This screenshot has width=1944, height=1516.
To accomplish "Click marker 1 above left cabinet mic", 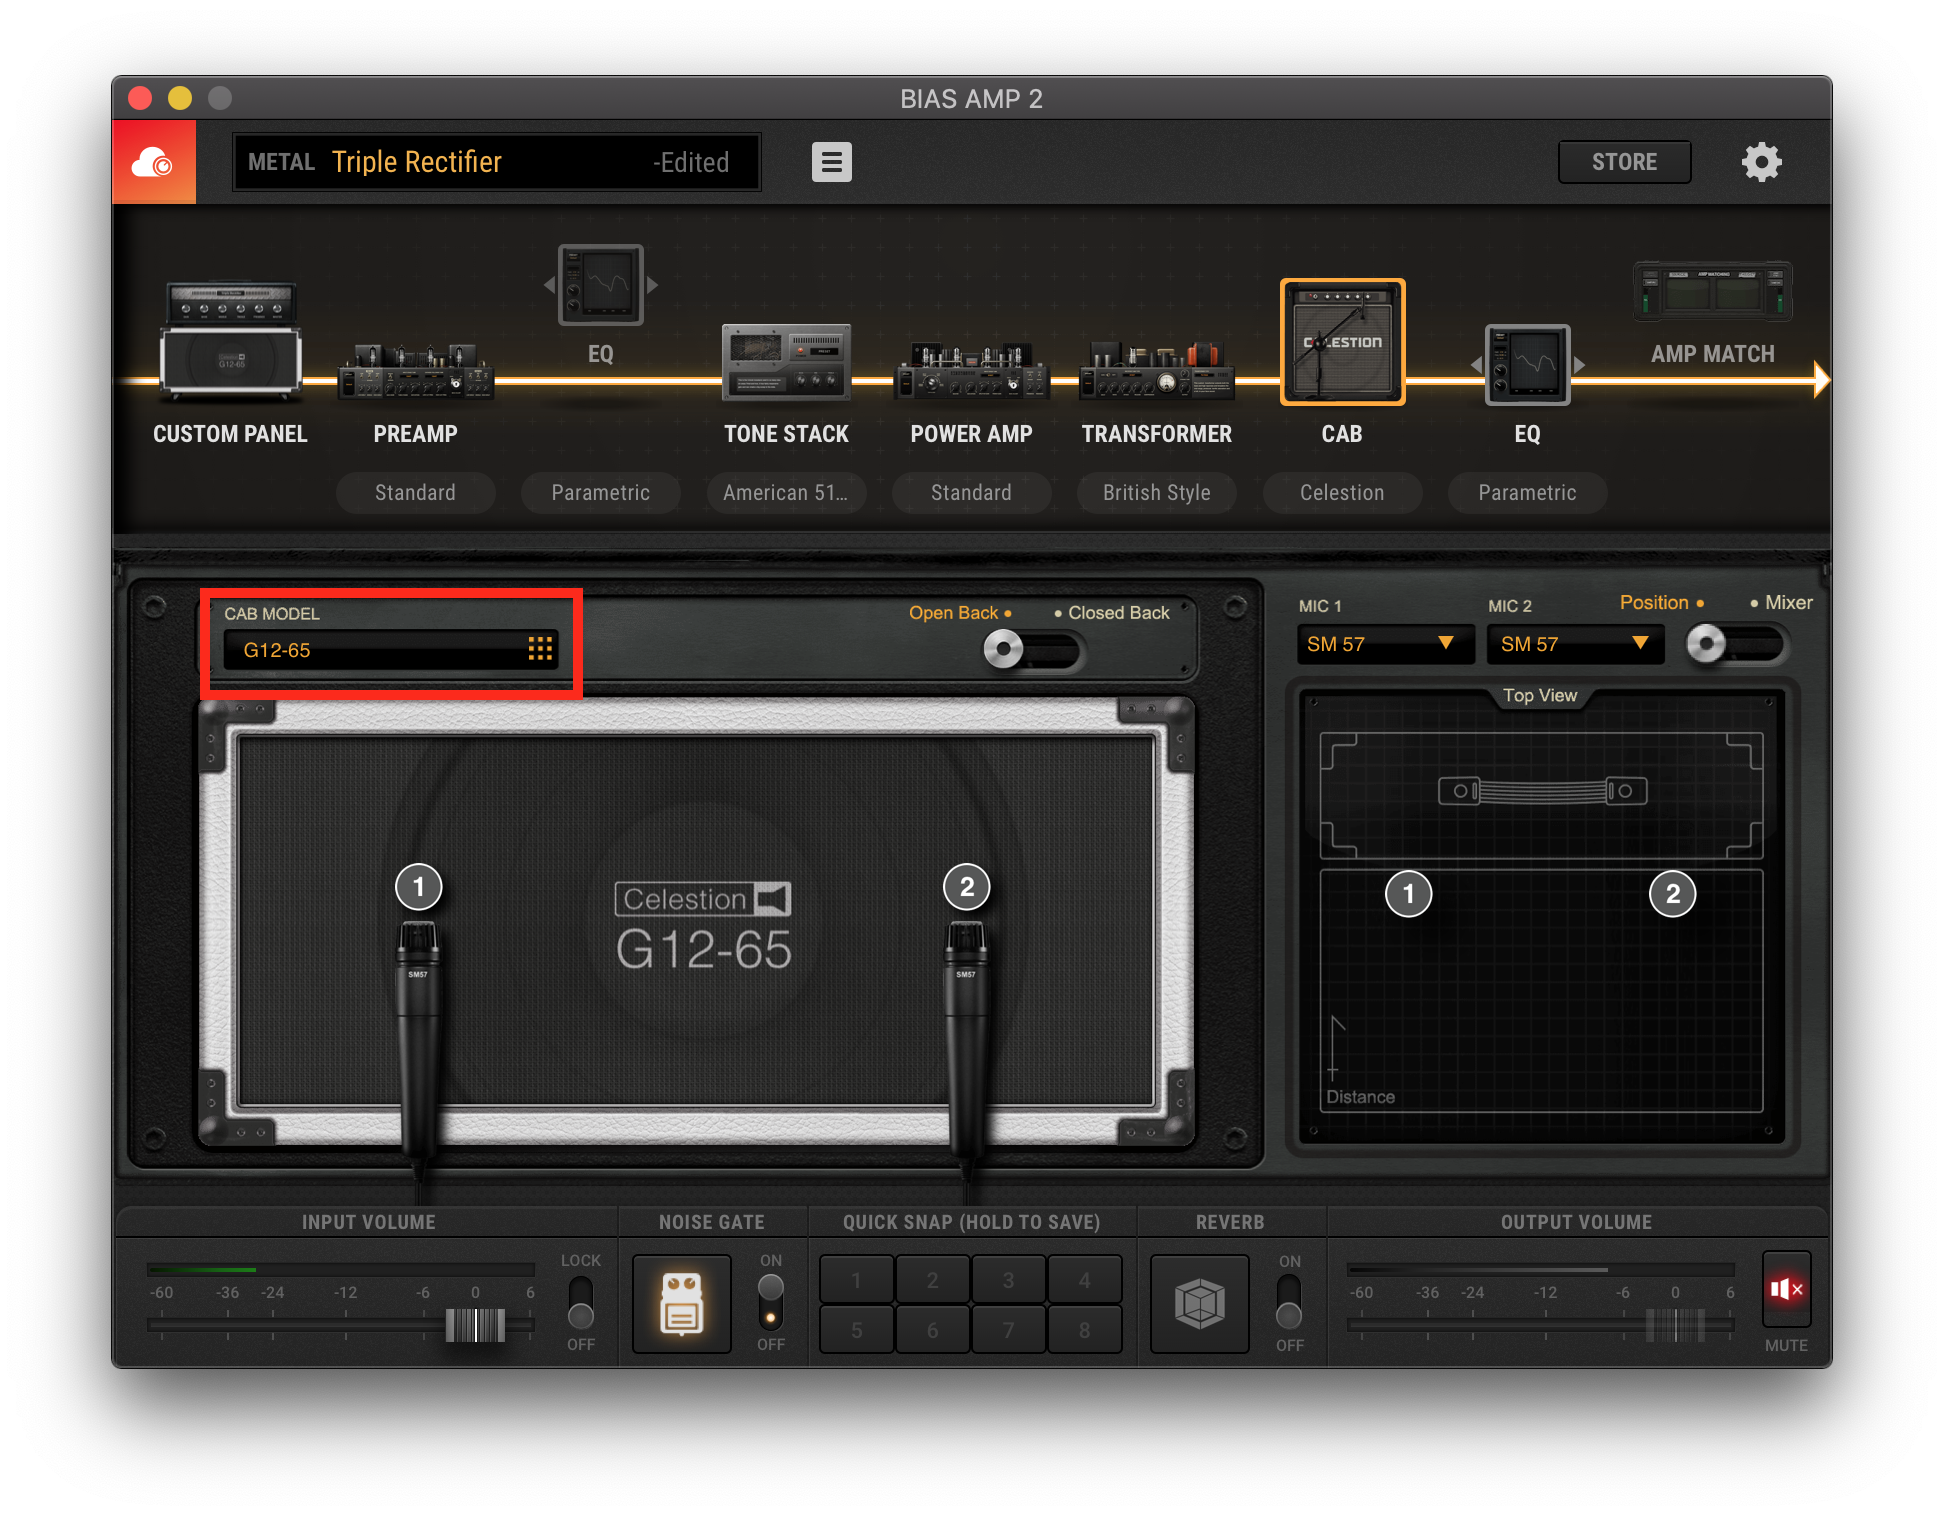I will [x=418, y=887].
